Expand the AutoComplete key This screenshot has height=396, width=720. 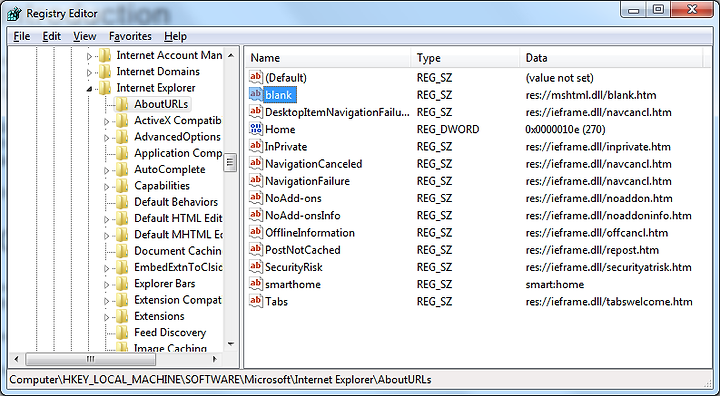click(x=107, y=170)
